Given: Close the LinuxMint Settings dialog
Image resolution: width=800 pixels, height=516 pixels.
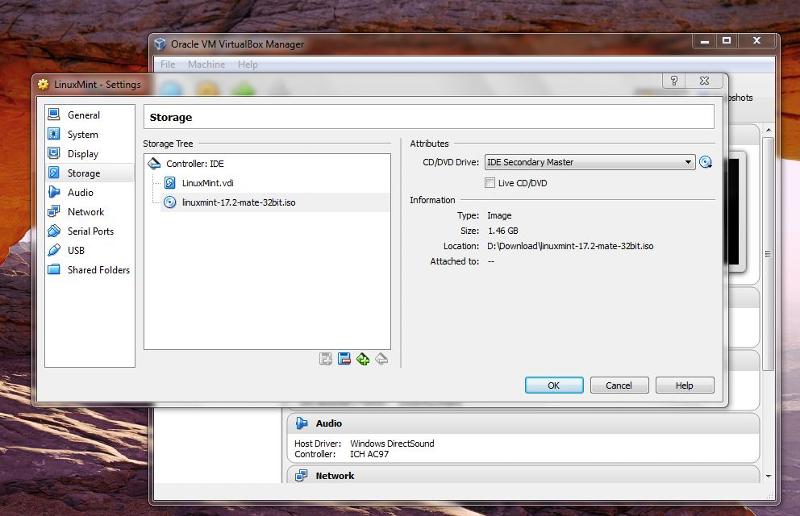Looking at the screenshot, I should point(705,81).
